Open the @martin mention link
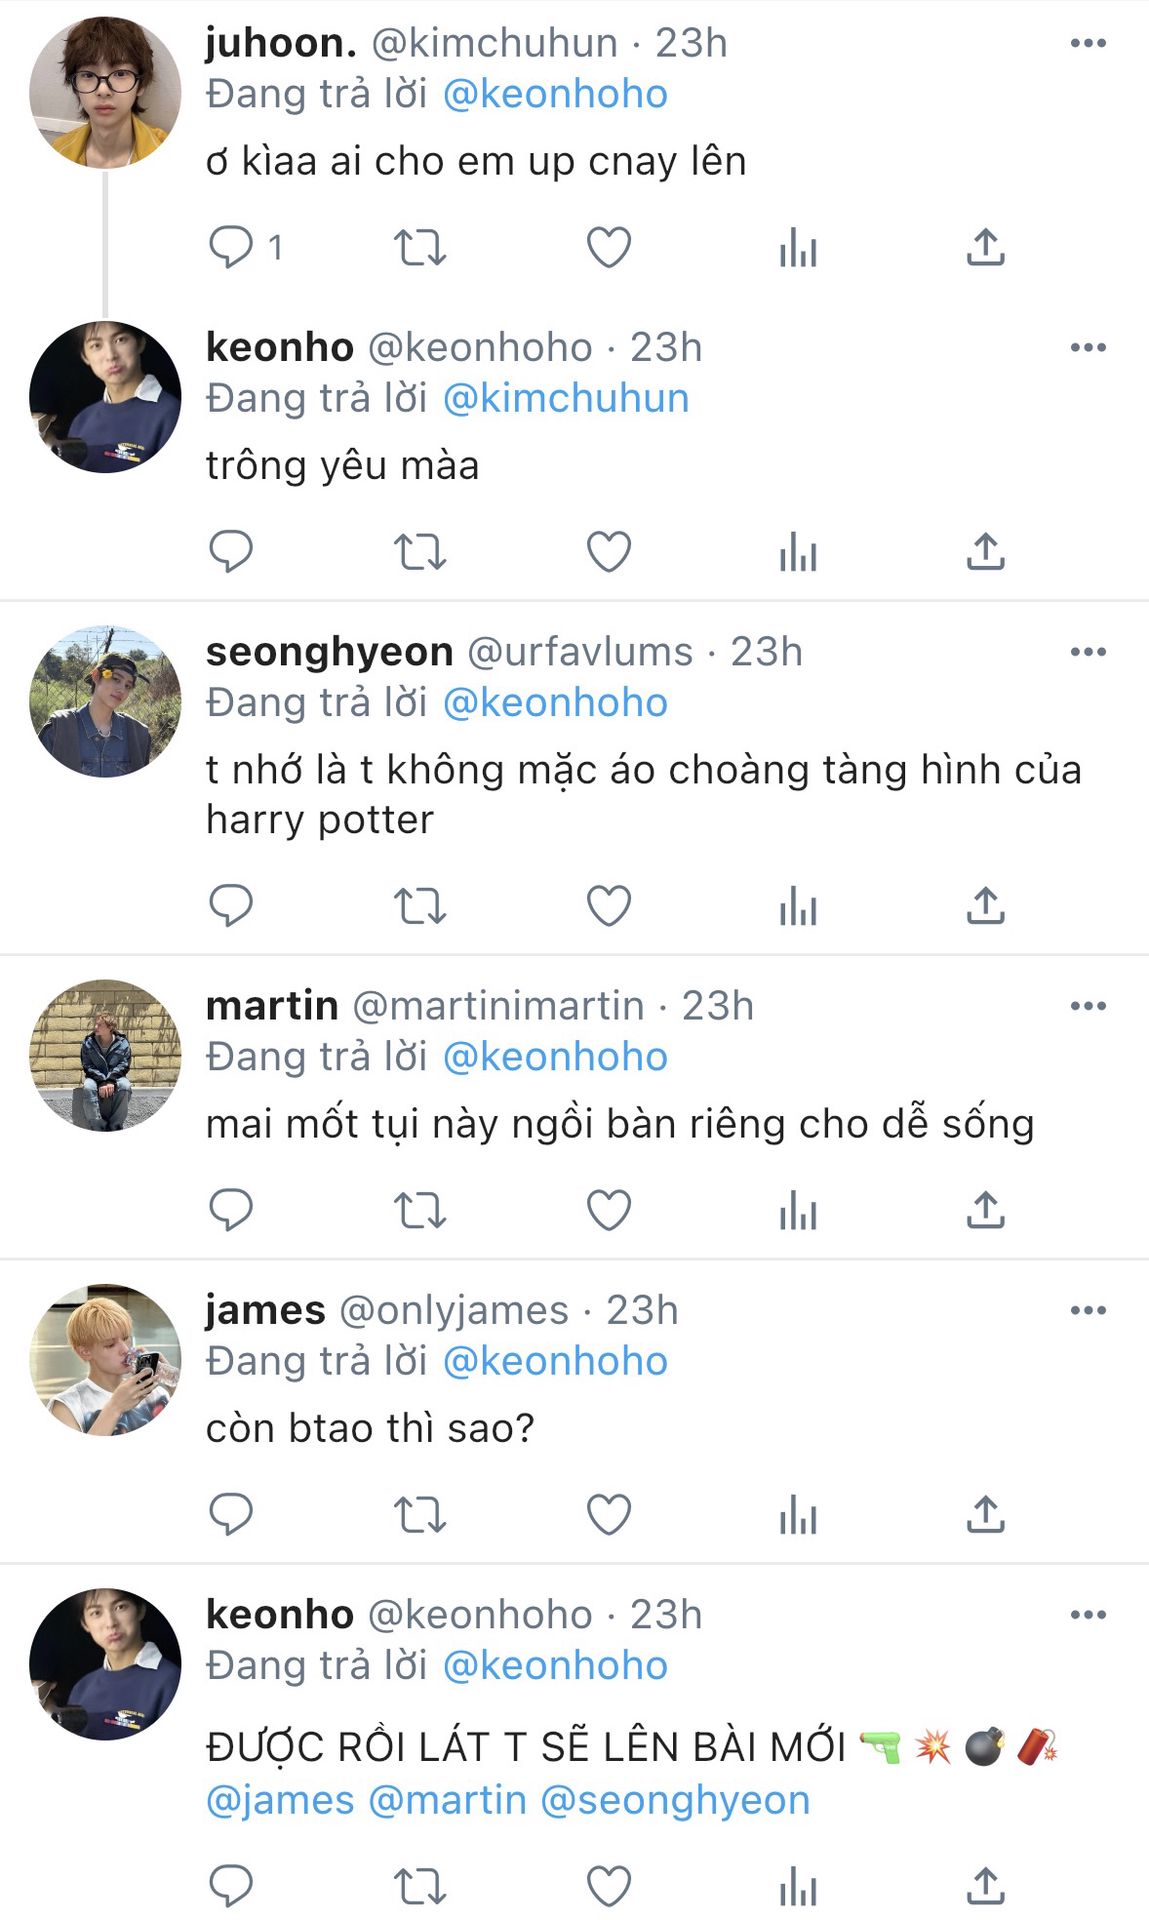This screenshot has width=1149, height=1920. point(447,1800)
